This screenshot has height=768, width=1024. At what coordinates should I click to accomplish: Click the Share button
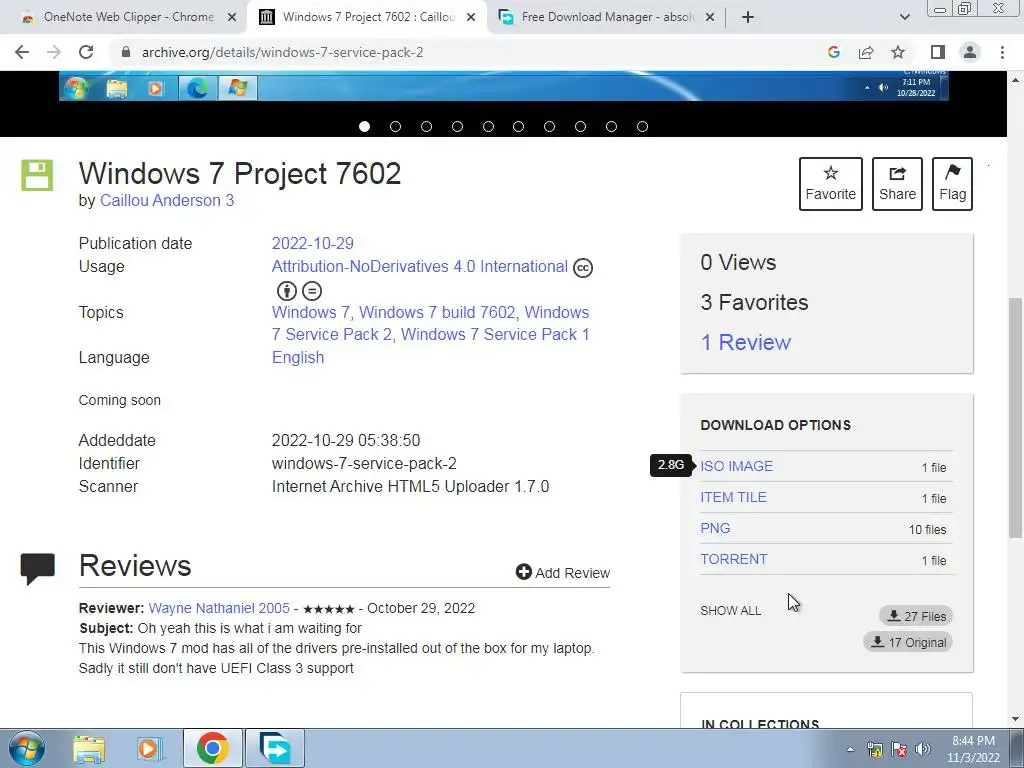tap(897, 184)
